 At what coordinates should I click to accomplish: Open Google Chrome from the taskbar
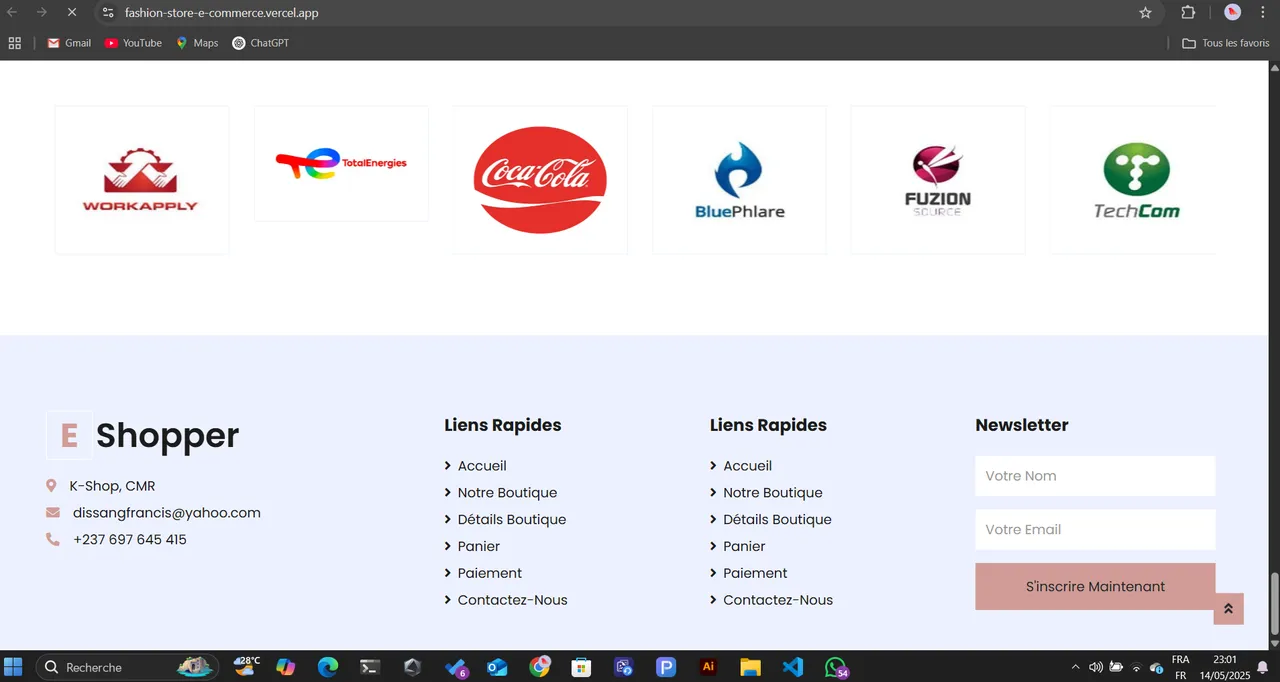540,667
